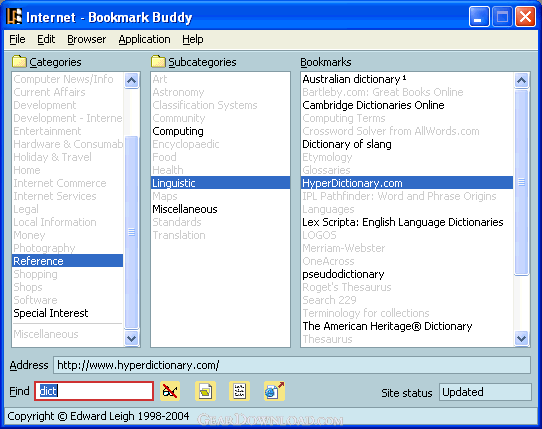Select The American Heritage Dictionary bookmark
Image resolution: width=542 pixels, height=429 pixels.
pos(407,326)
